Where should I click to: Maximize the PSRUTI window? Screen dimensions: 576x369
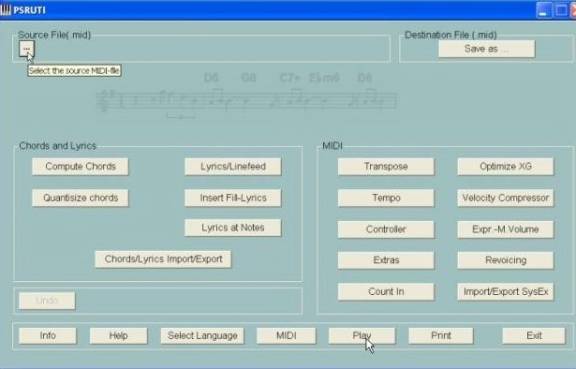[561, 10]
